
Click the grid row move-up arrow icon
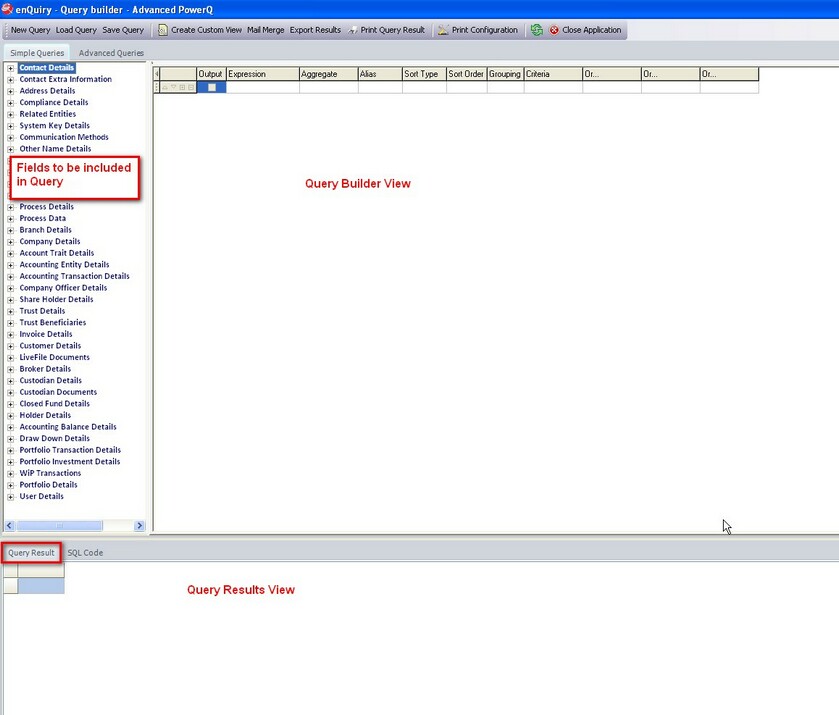pos(165,87)
